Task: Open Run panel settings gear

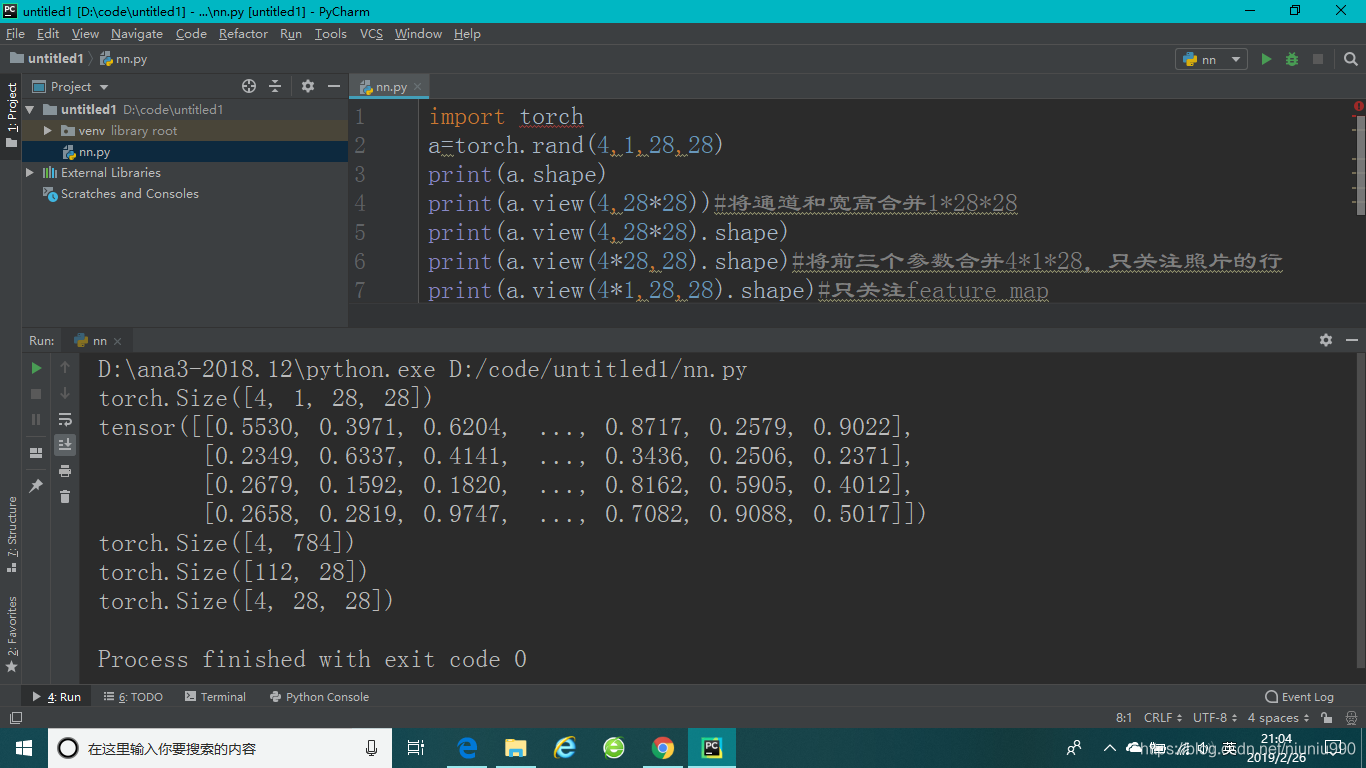Action: pos(1326,340)
